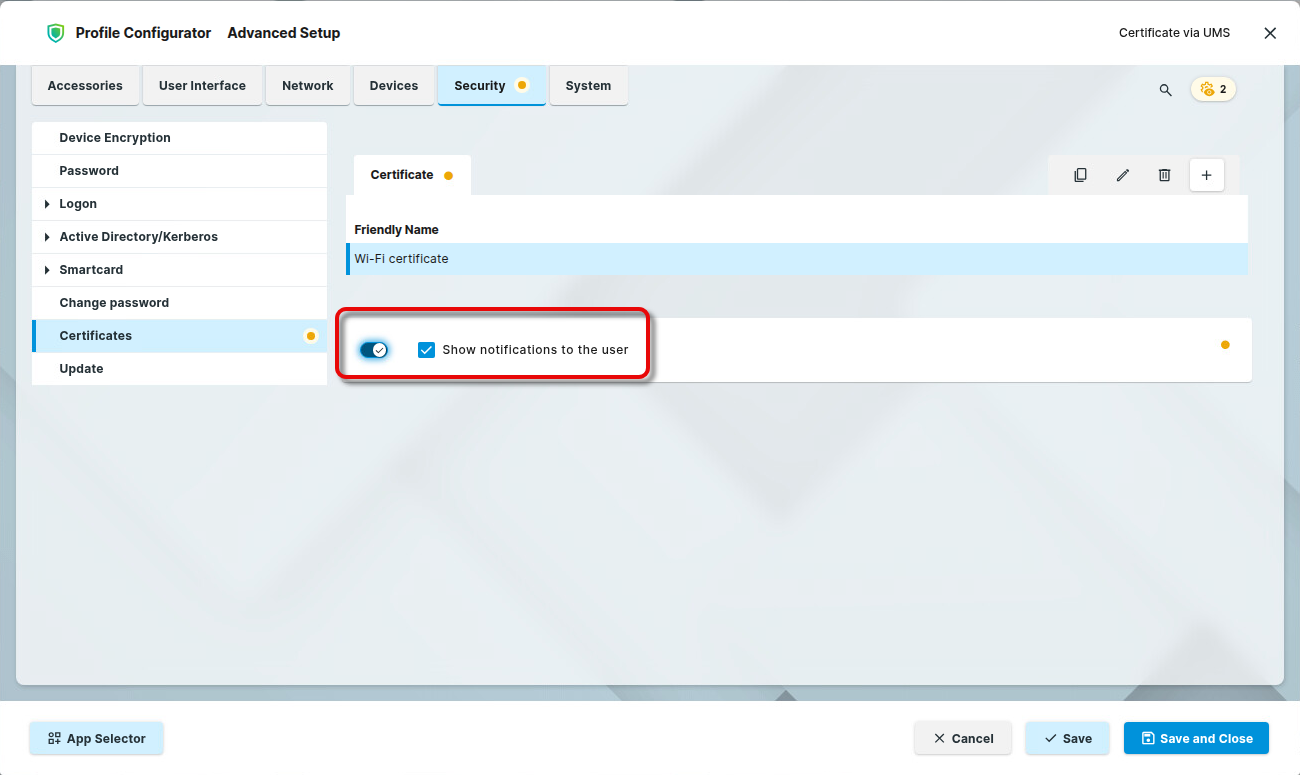Delete certificate using trash icon
Screen dimensions: 1300x775
[1164, 175]
